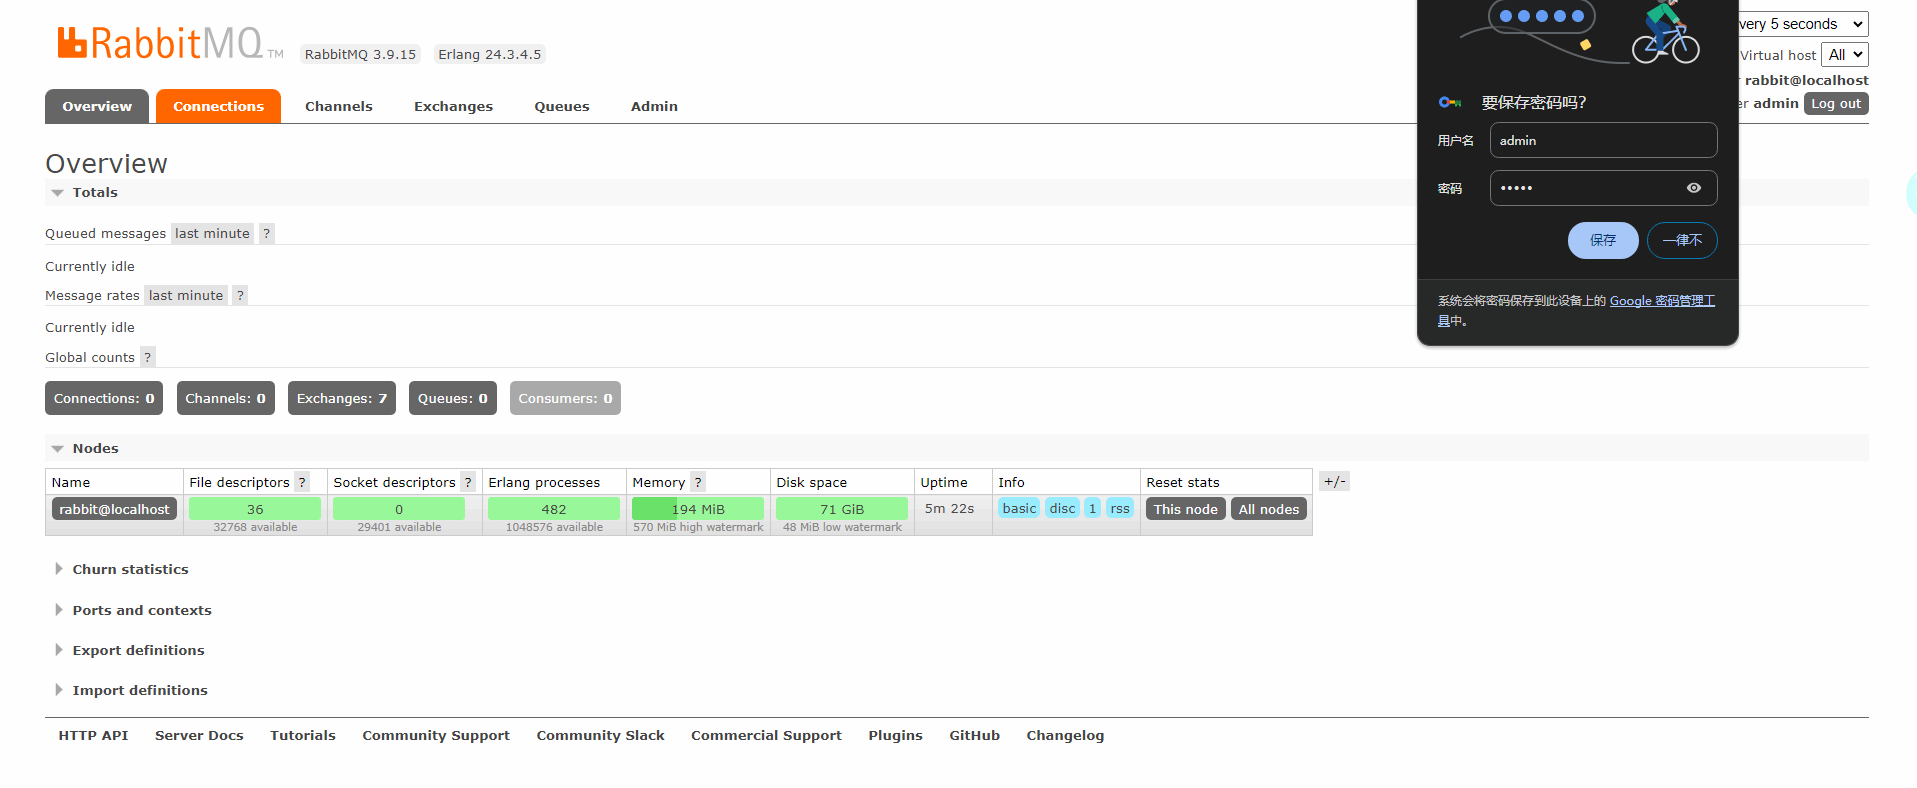Click the Queues: 0 count
This screenshot has width=1917, height=788.
click(453, 398)
